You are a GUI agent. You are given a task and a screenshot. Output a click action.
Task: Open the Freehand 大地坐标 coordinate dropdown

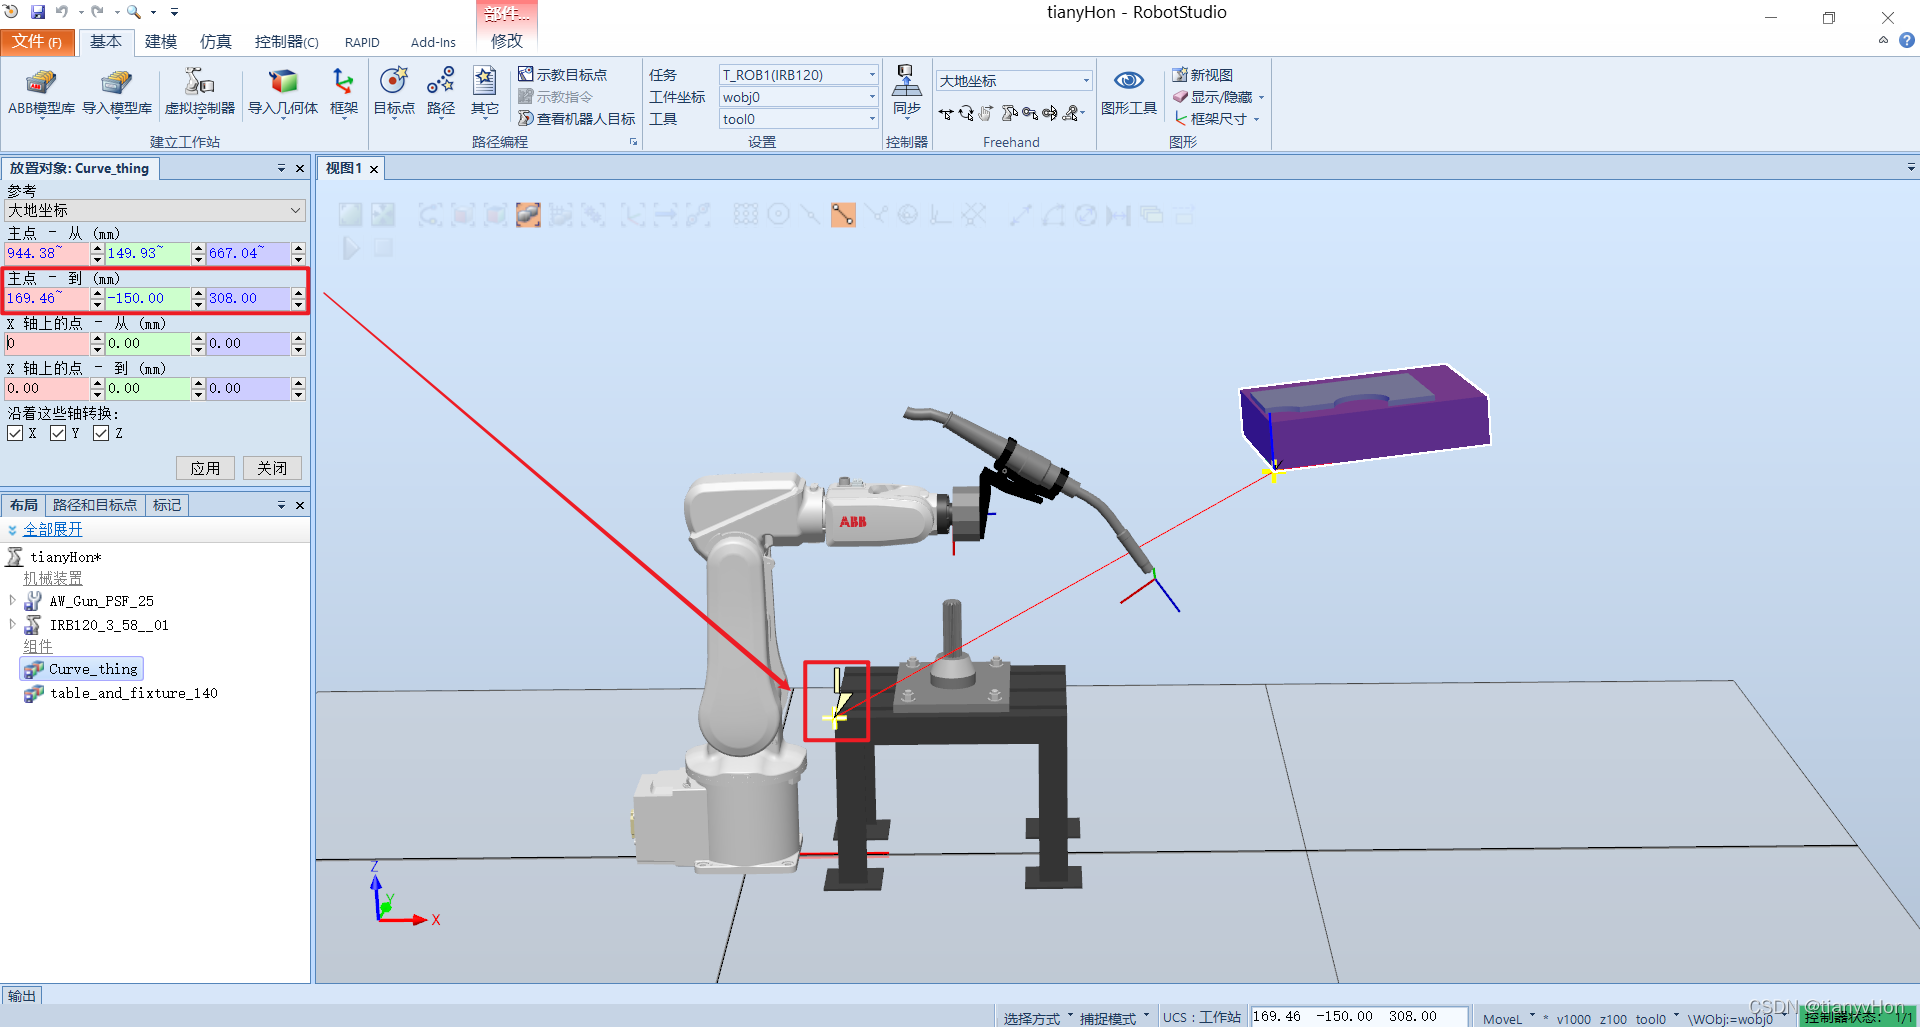click(x=1014, y=81)
